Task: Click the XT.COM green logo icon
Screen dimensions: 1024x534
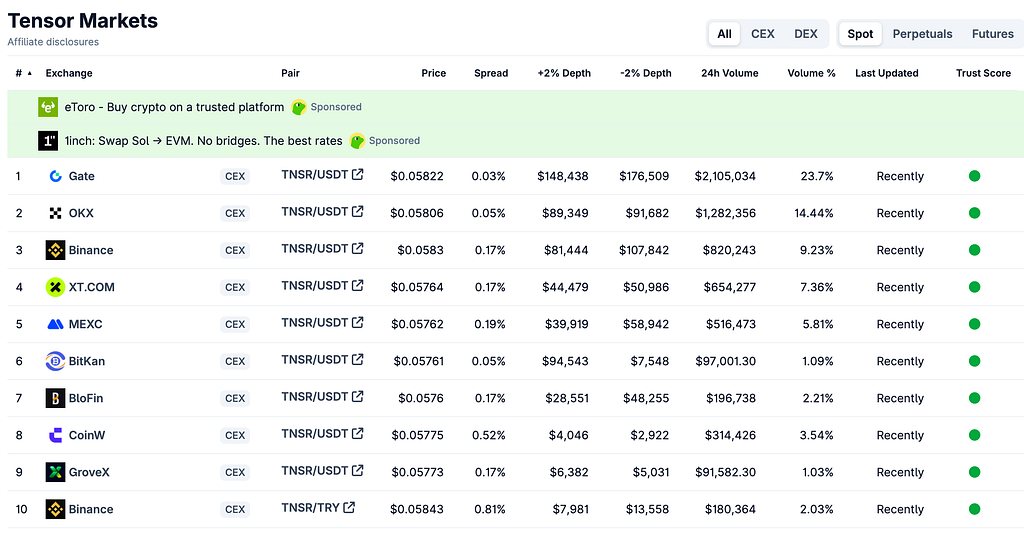Action: pos(56,287)
